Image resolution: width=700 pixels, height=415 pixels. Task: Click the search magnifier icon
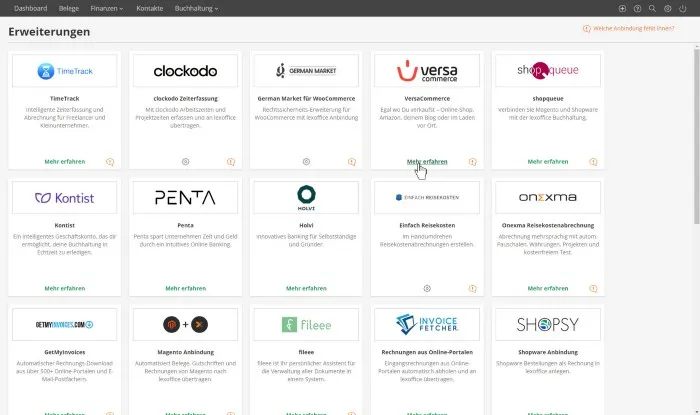point(653,8)
